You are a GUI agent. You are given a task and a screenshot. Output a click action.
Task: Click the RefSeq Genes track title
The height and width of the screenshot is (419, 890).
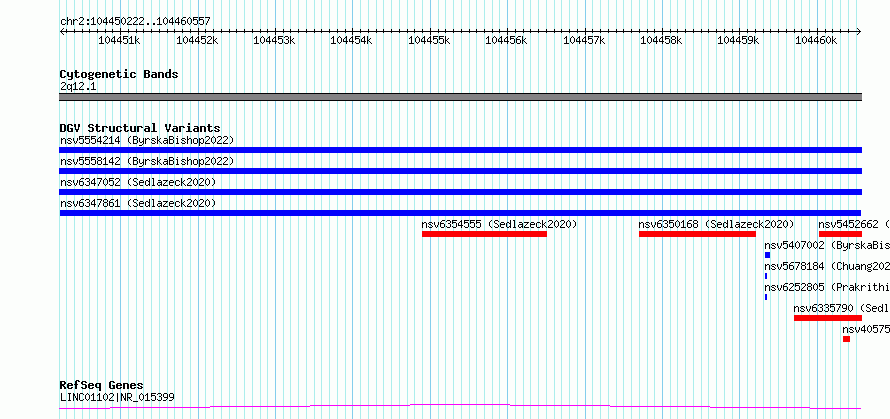coord(102,385)
